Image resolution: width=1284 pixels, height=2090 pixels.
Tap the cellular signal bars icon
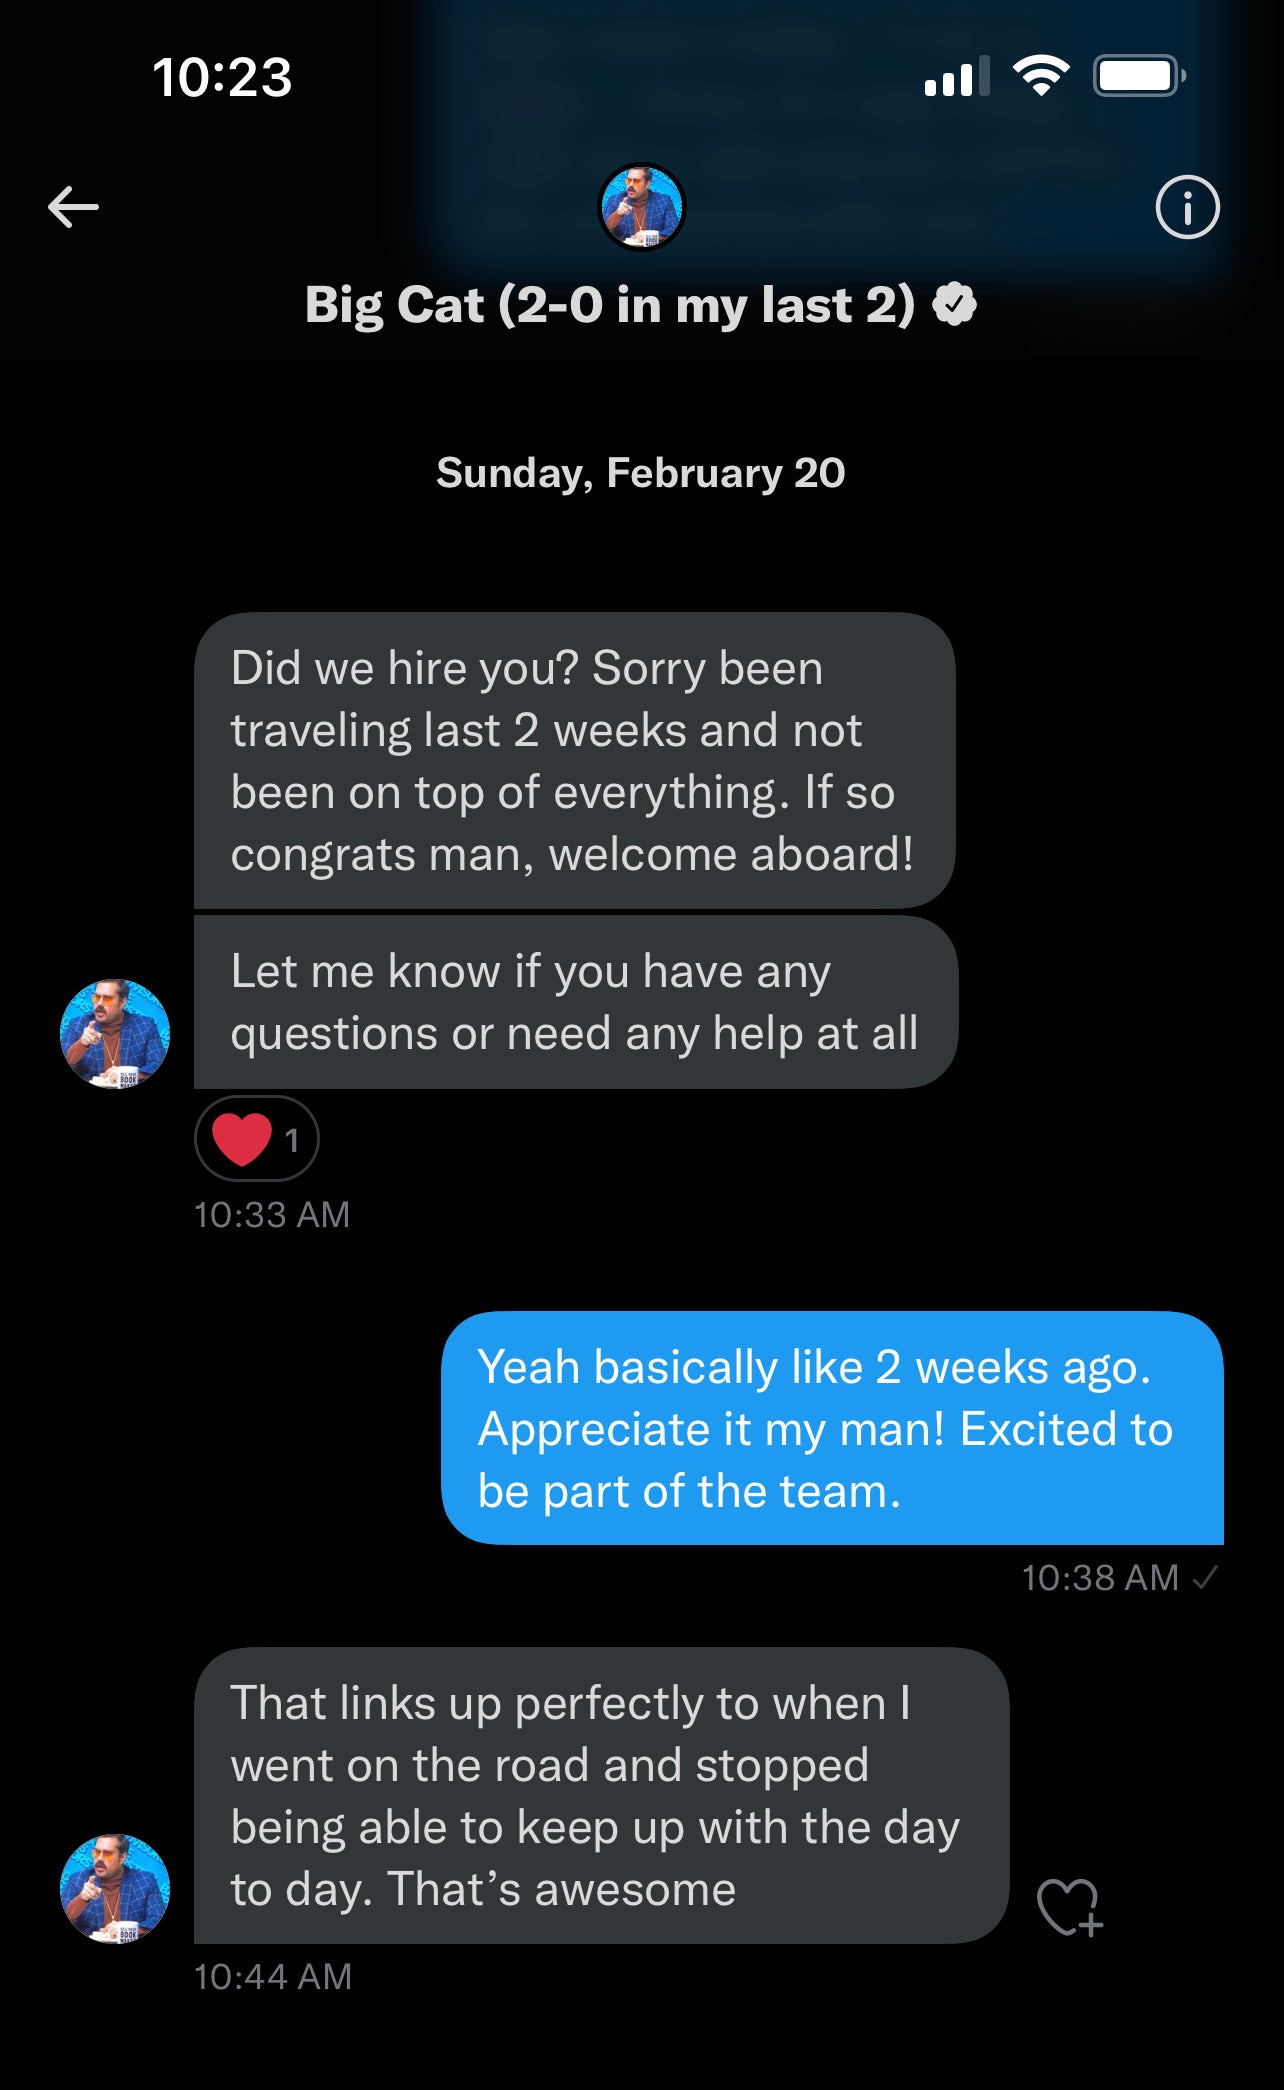957,77
